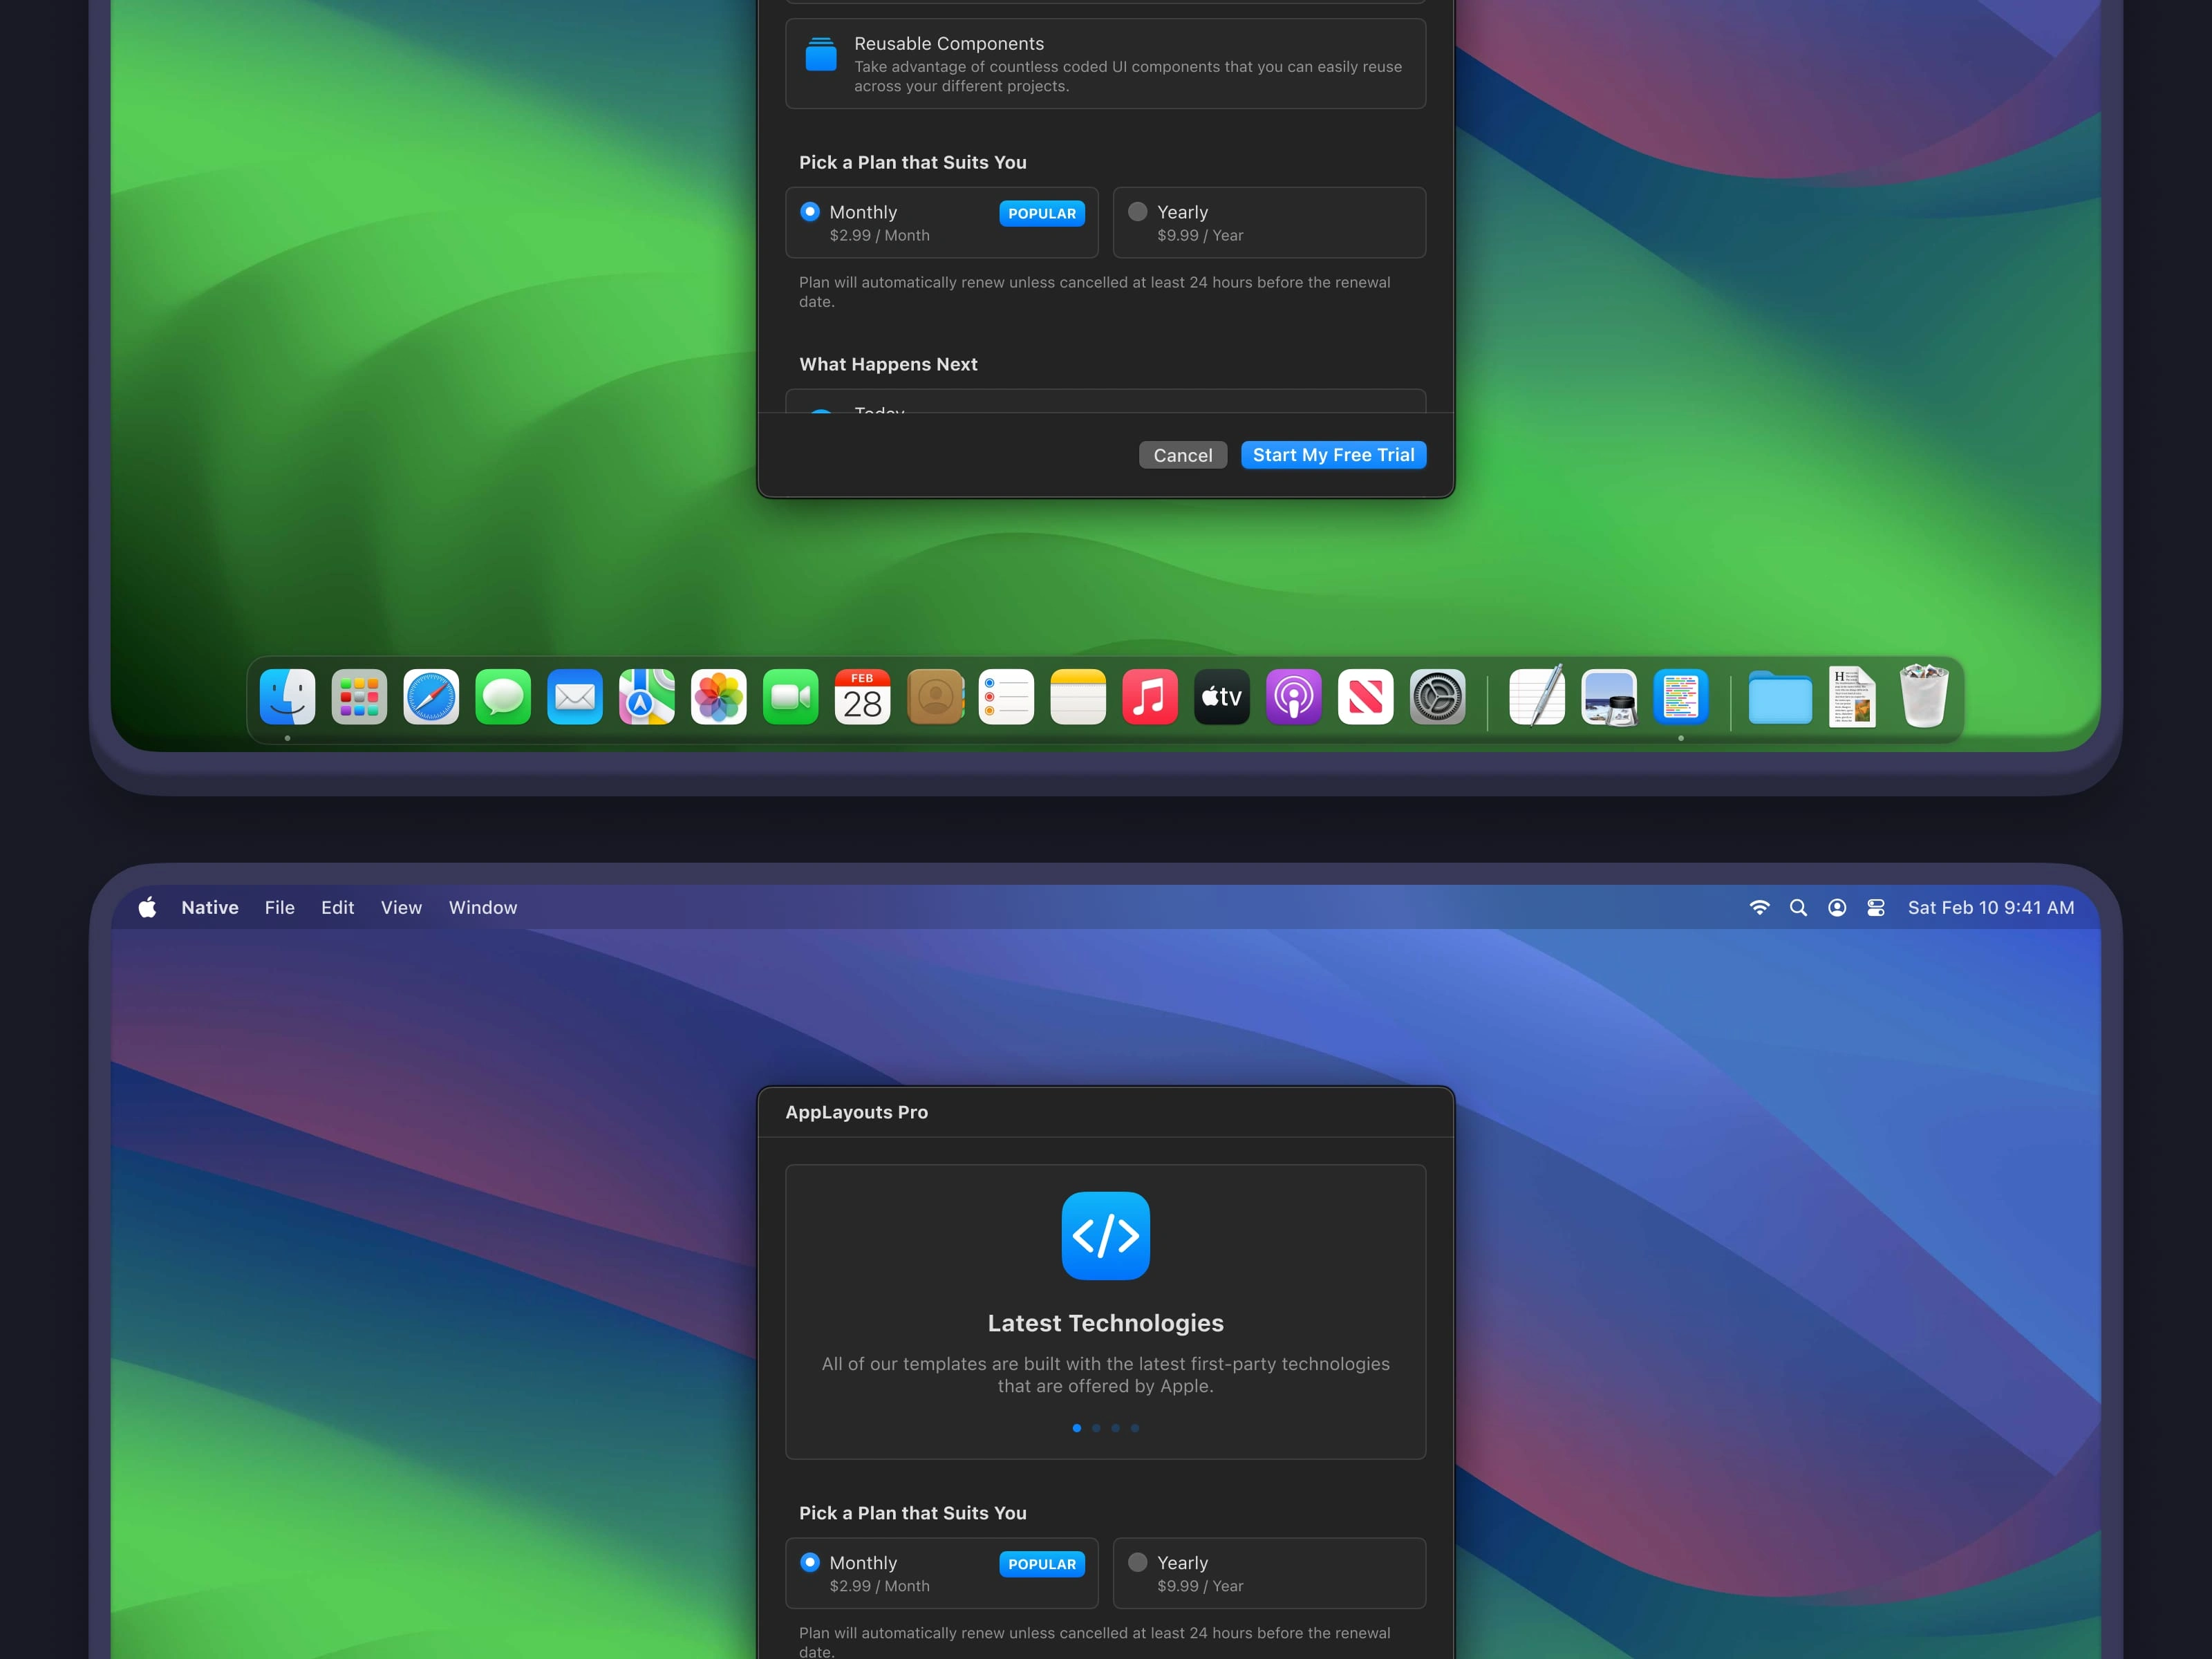The height and width of the screenshot is (1659, 2212).
Task: Open Control Center from menu bar
Action: (1876, 908)
